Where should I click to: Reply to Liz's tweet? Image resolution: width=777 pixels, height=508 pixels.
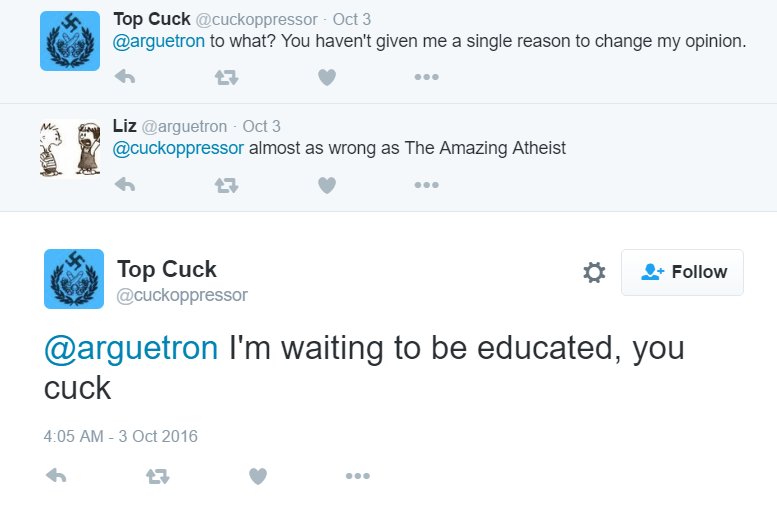pyautogui.click(x=125, y=184)
